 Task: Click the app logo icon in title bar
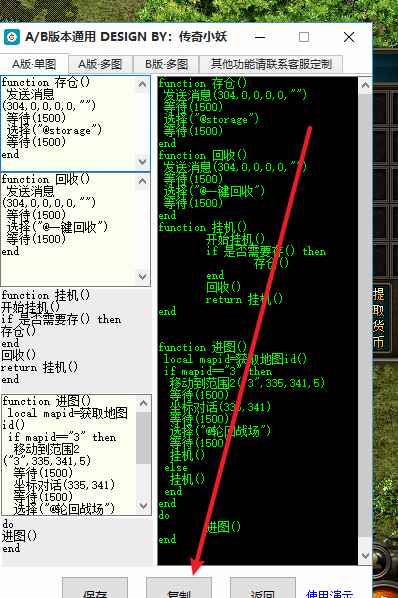(x=12, y=37)
